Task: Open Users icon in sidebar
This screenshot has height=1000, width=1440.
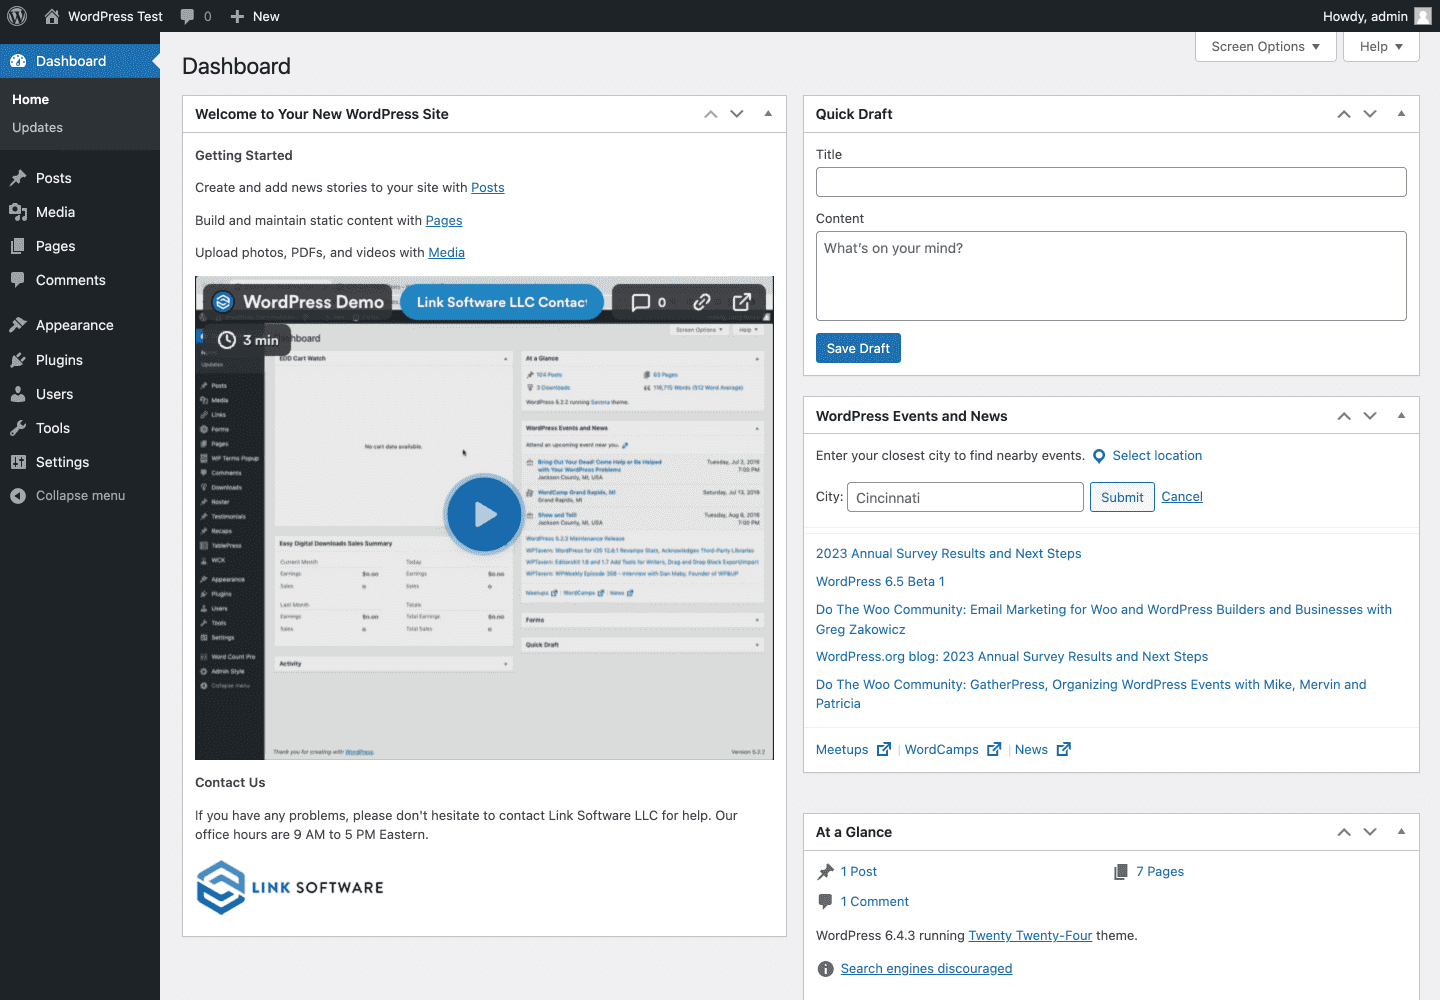Action: 18,394
